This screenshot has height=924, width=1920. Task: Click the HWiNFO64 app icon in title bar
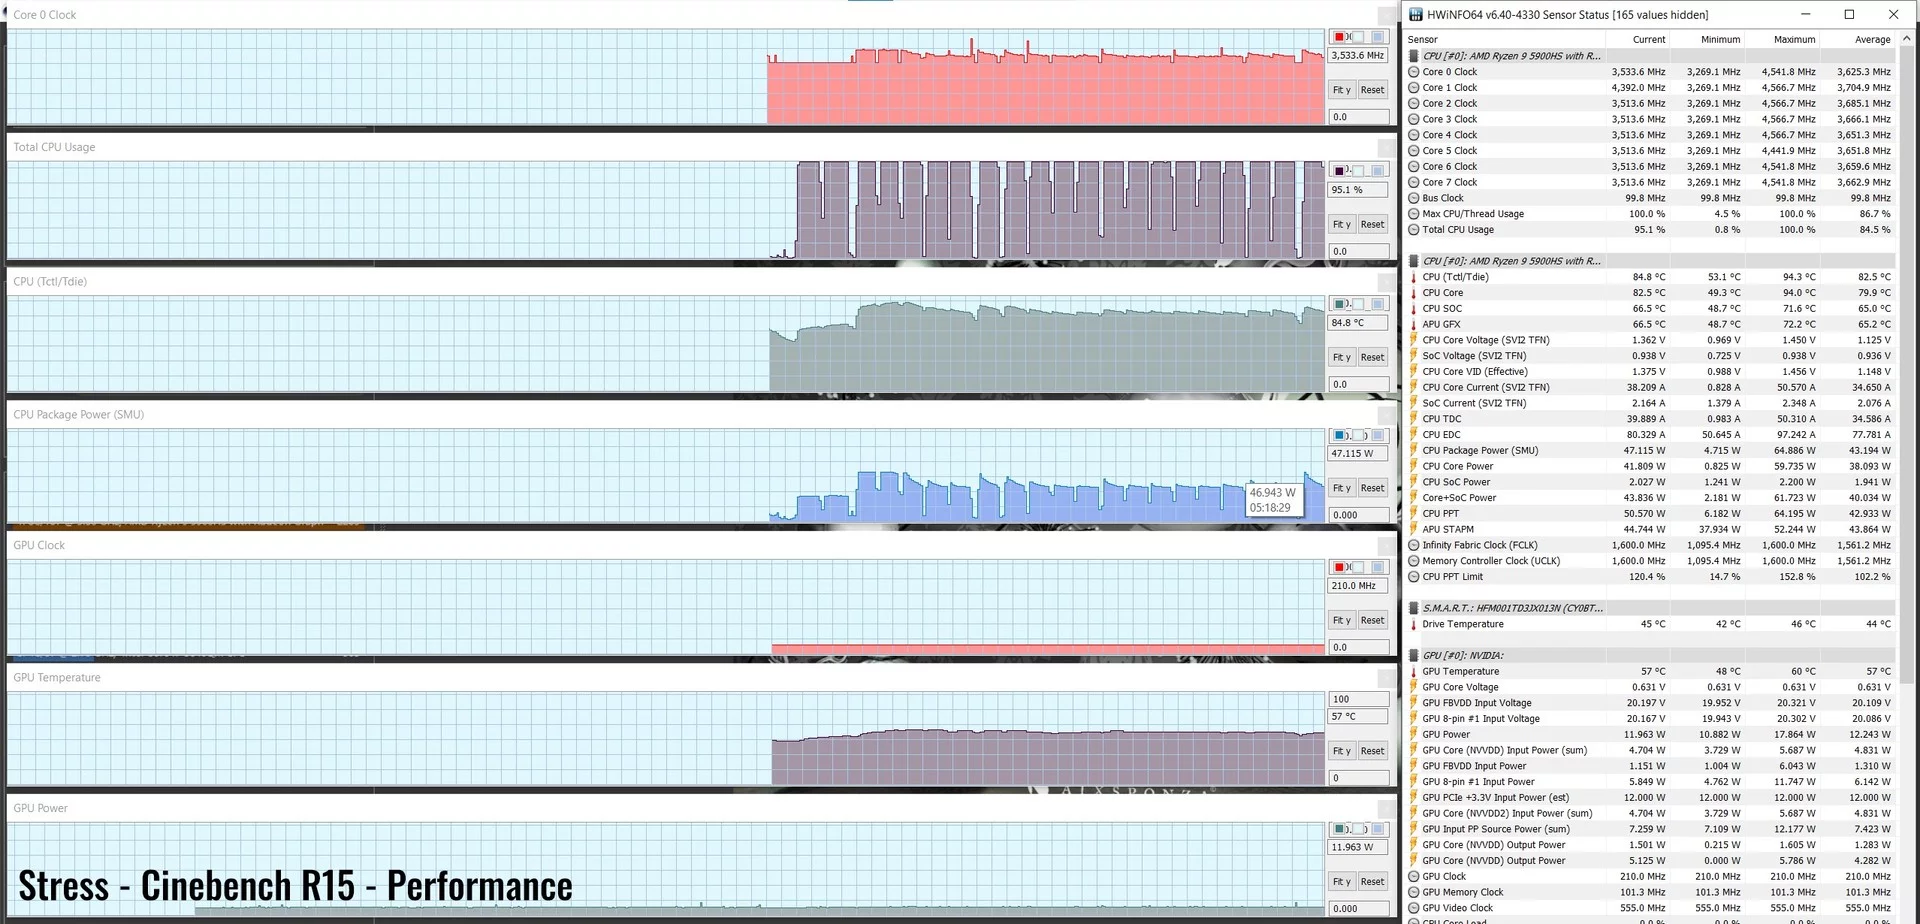[x=1415, y=14]
